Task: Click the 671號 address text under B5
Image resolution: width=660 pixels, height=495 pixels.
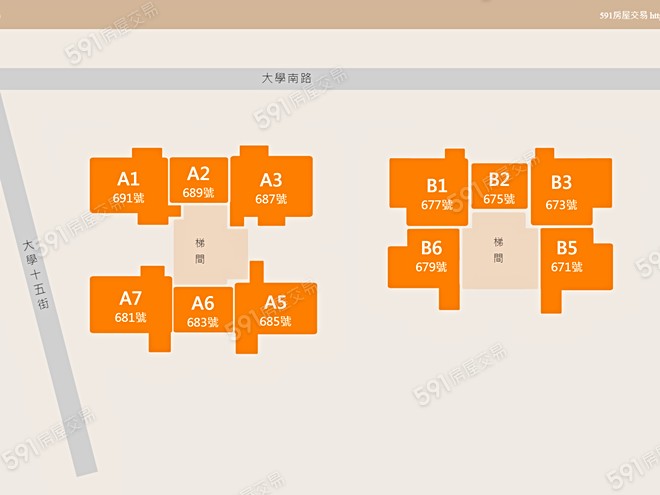Action: (x=566, y=267)
